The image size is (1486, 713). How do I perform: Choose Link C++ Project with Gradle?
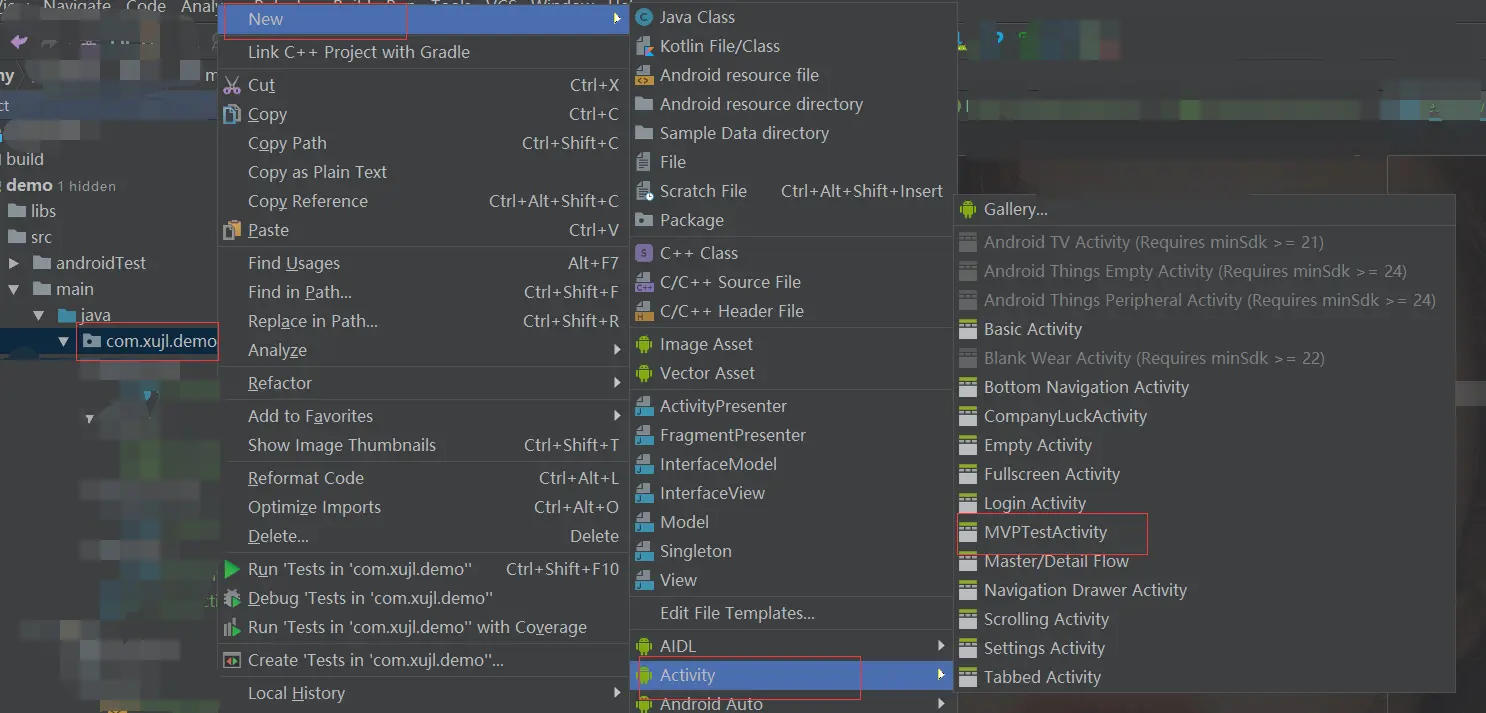pos(424,52)
